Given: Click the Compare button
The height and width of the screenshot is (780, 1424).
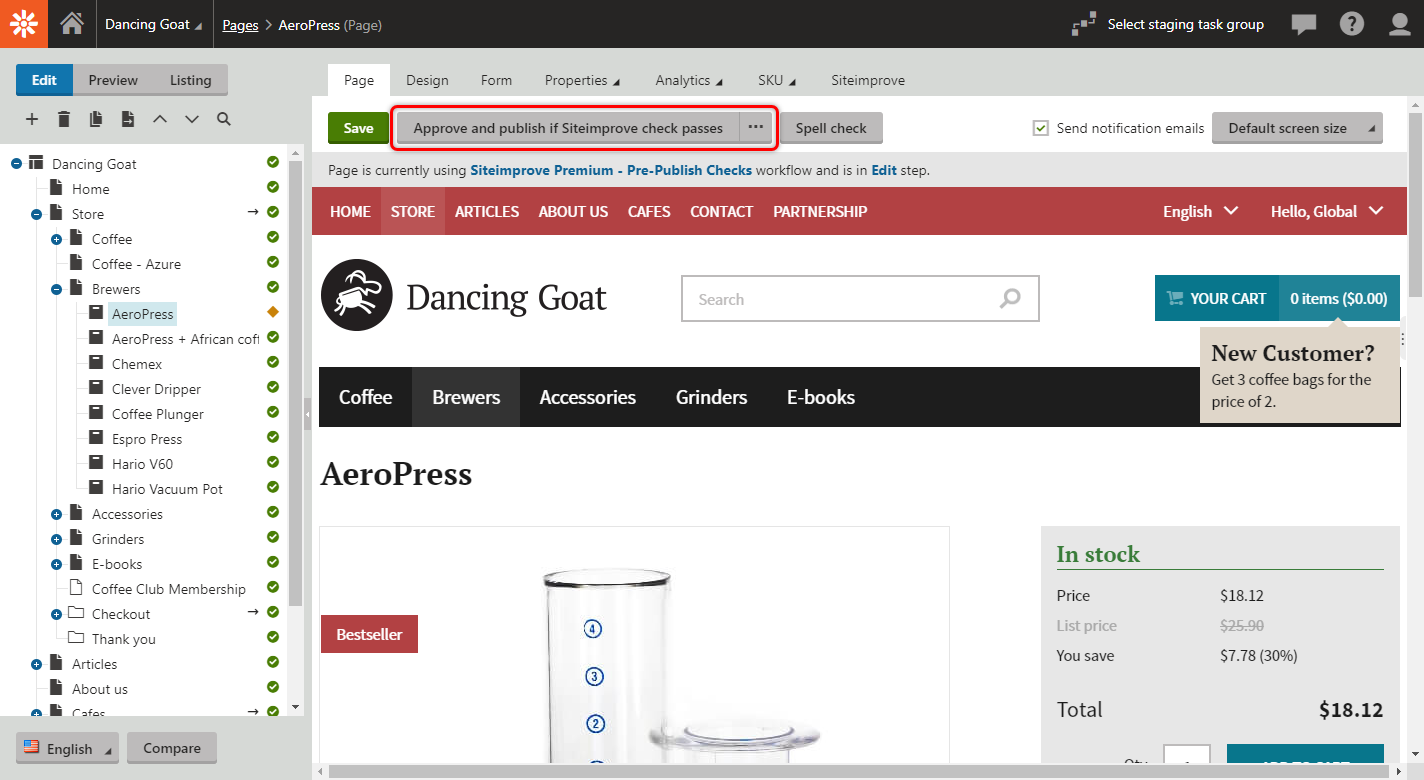Looking at the screenshot, I should pos(172,747).
